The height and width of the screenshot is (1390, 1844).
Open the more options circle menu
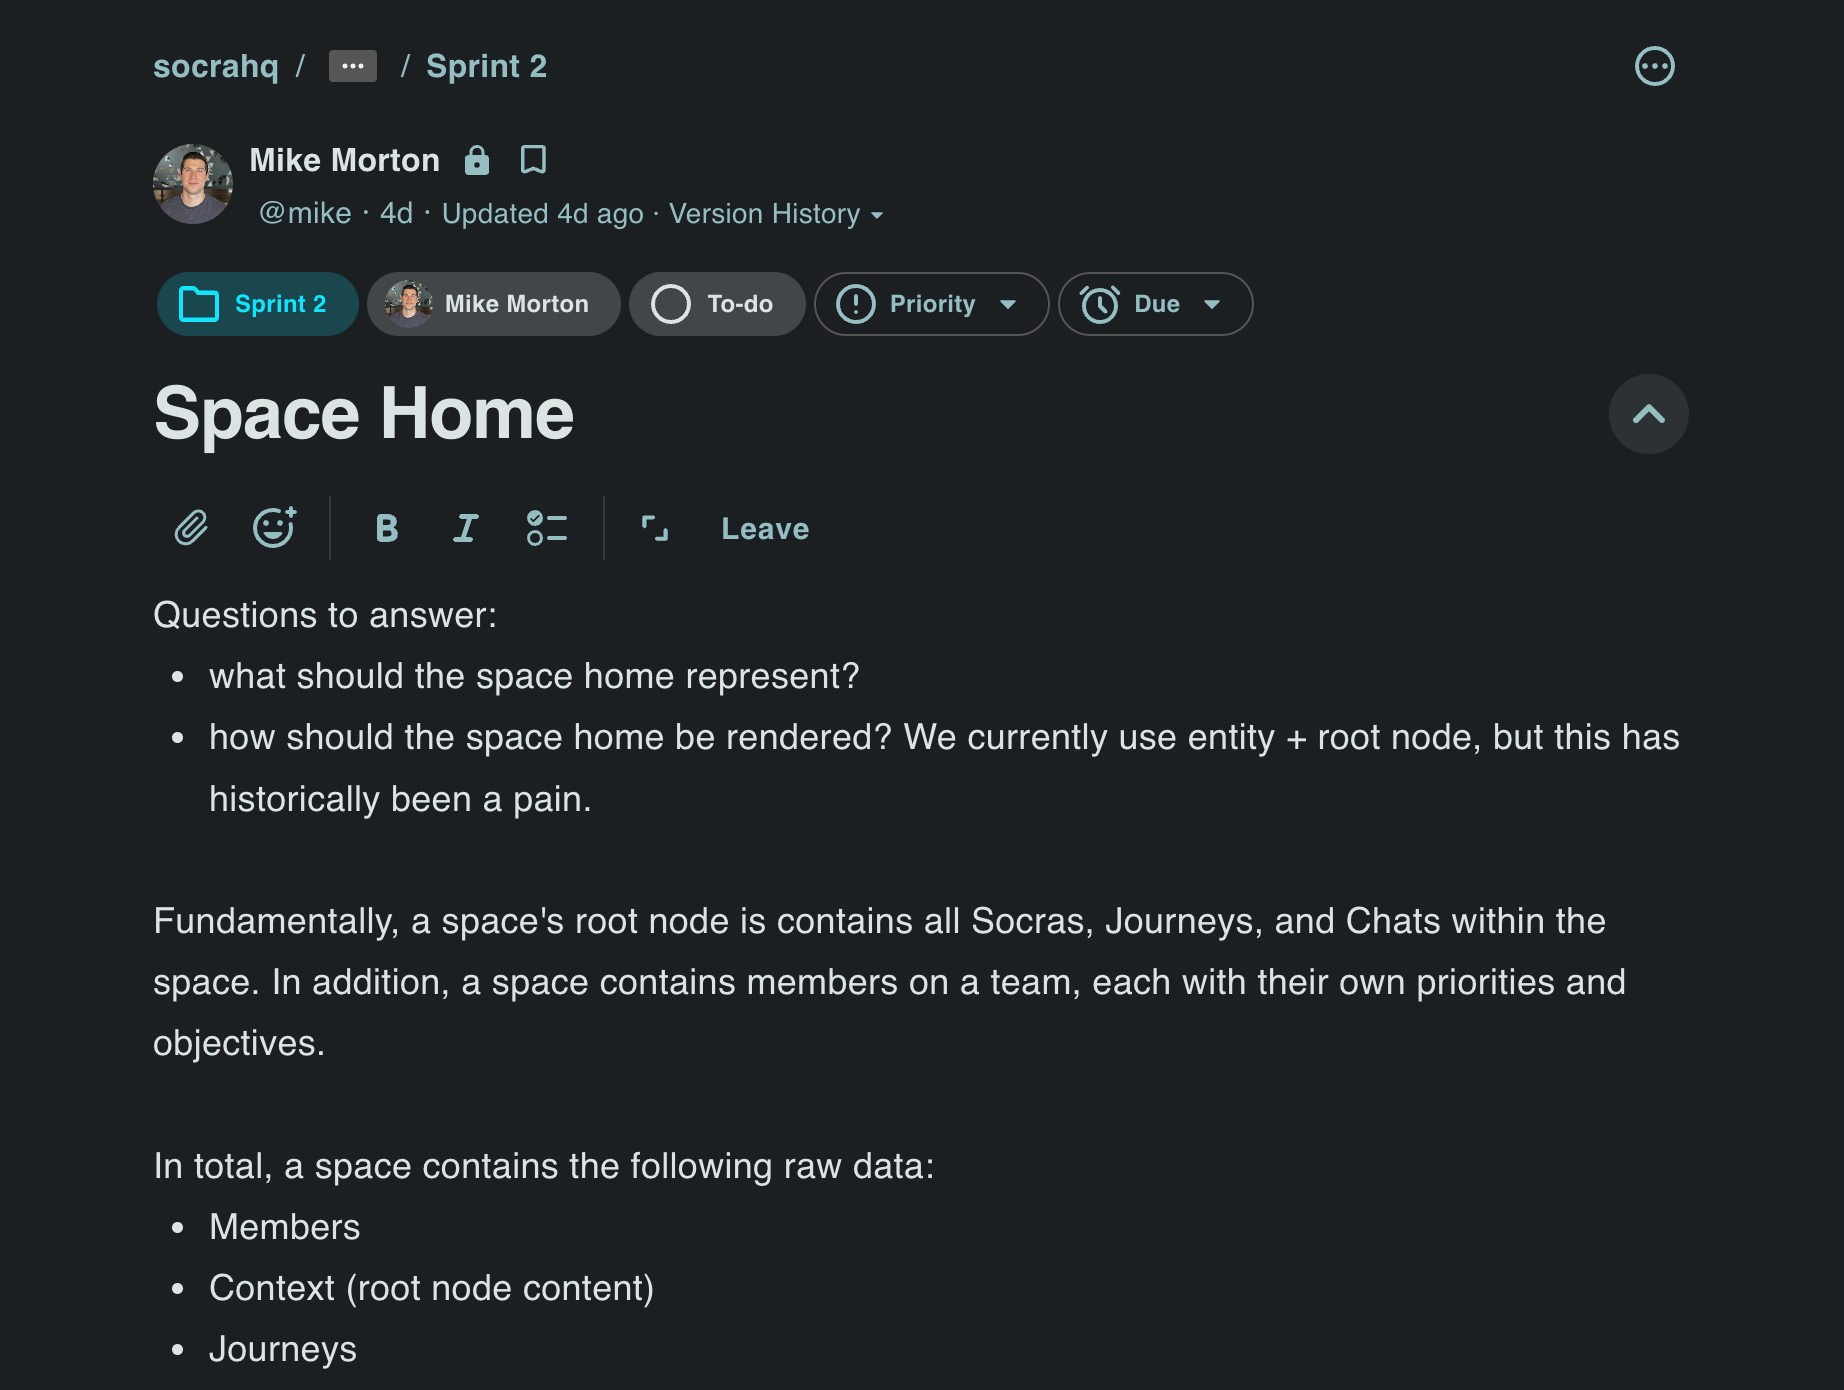(1654, 67)
